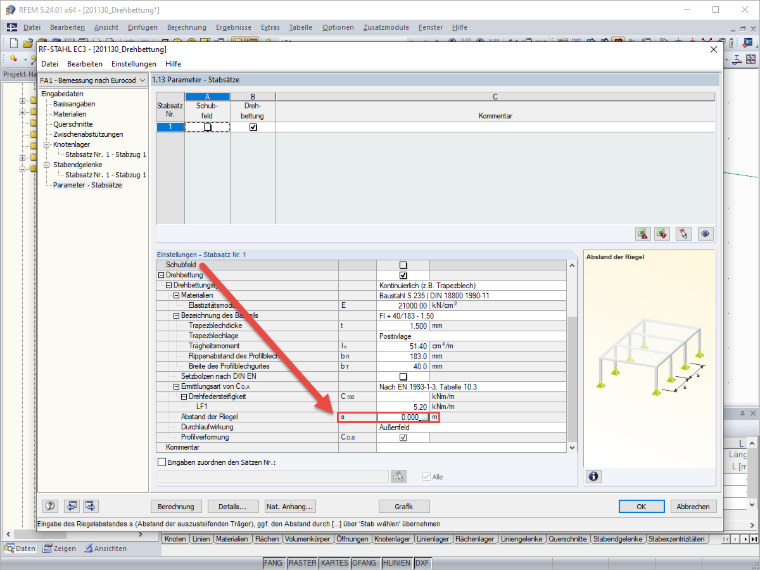This screenshot has height=570, width=760.
Task: Enable Setzbolzen nach DIN EN checkbox
Action: [403, 376]
